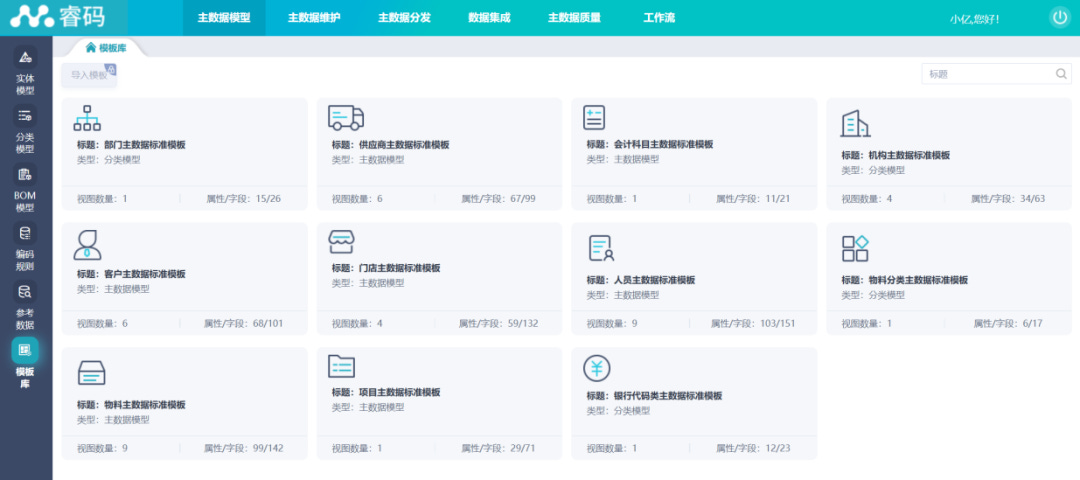Click the 导入模板 button
The height and width of the screenshot is (480, 1080).
coord(89,75)
